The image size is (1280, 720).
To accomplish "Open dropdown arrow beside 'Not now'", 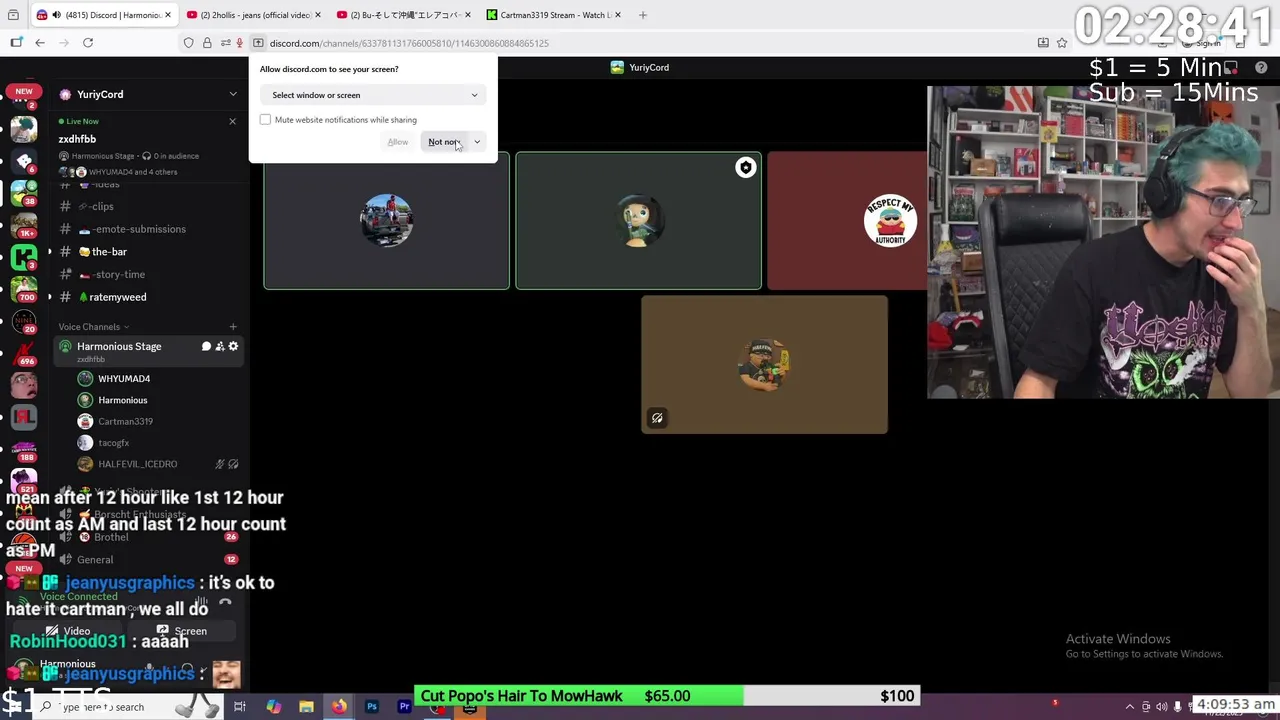I will (477, 142).
